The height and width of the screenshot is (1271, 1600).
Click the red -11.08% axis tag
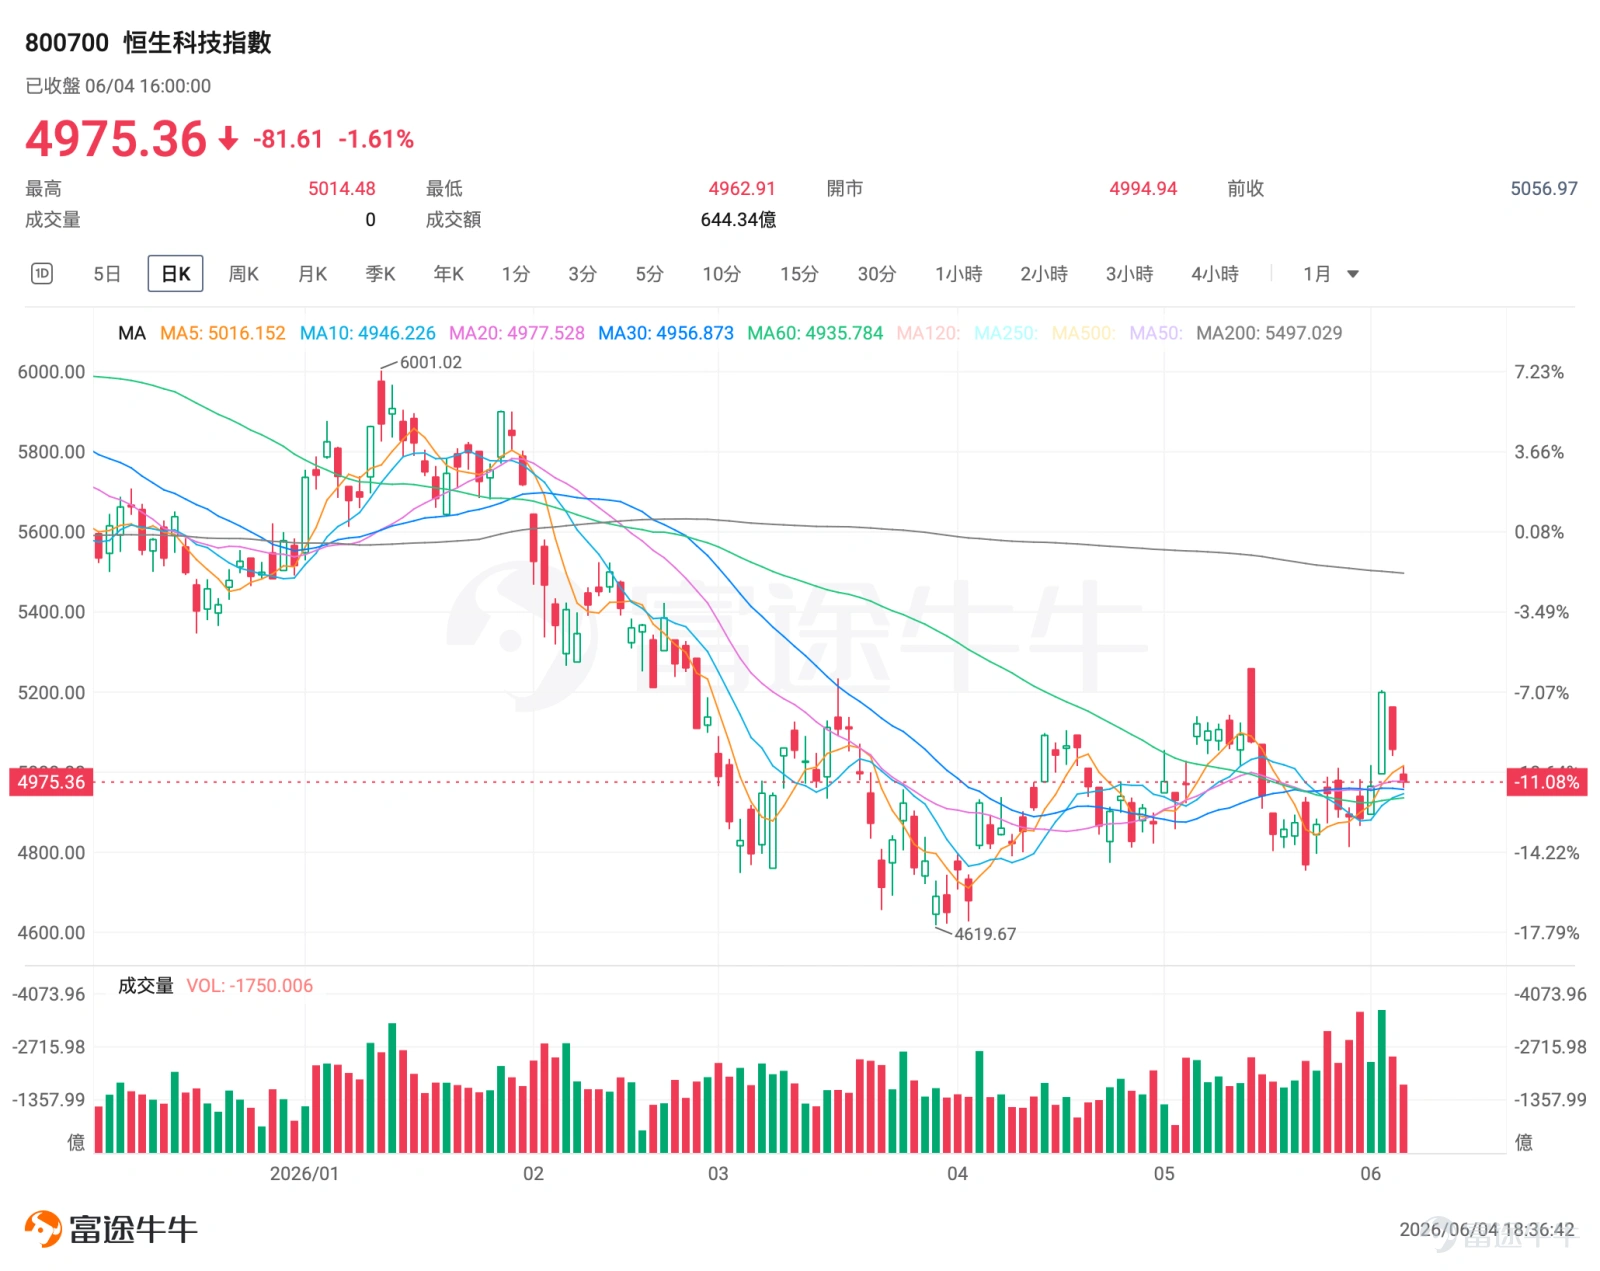[x=1547, y=782]
